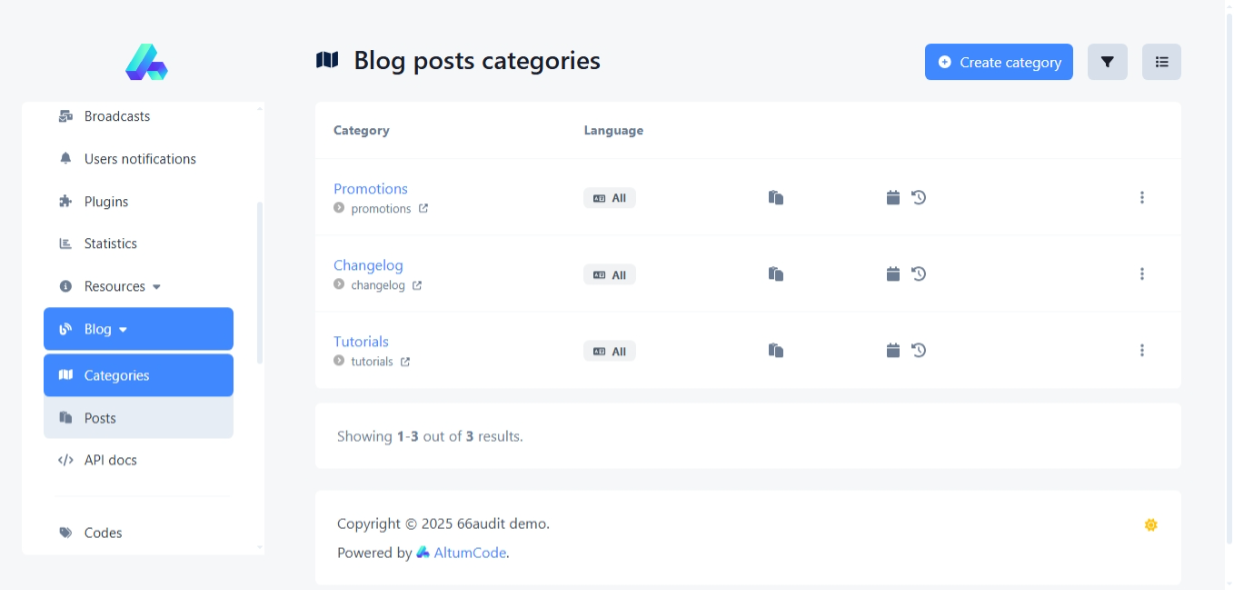The image size is (1234, 590).
Task: Click the sidebar vertical scrollbar
Action: pyautogui.click(x=260, y=280)
